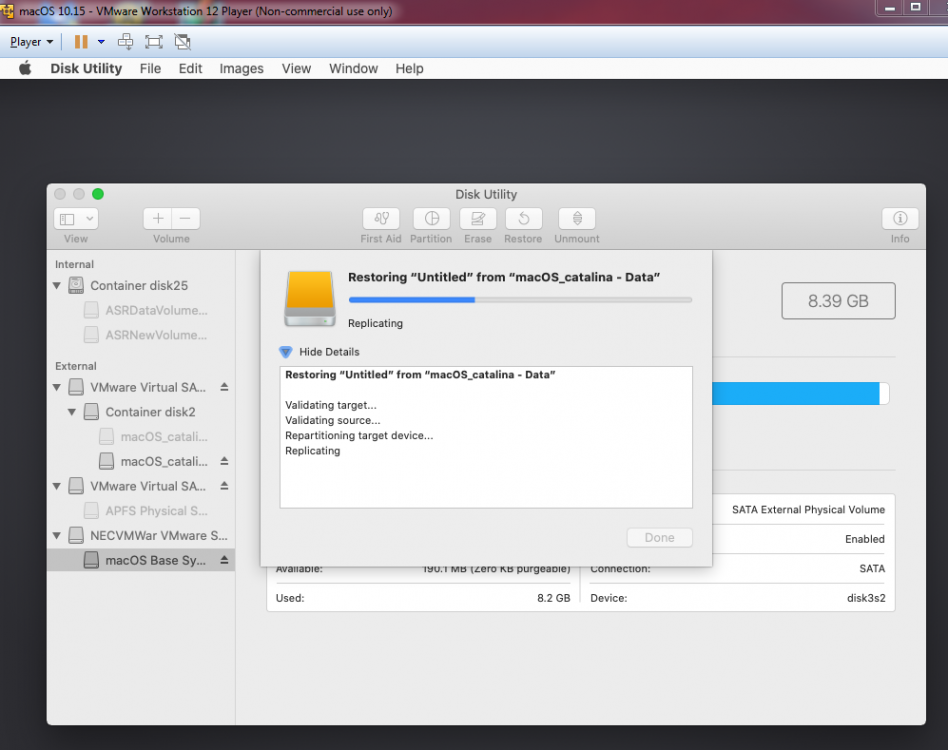The image size is (948, 750).
Task: Enter VMware full screen mode
Action: pos(154,42)
